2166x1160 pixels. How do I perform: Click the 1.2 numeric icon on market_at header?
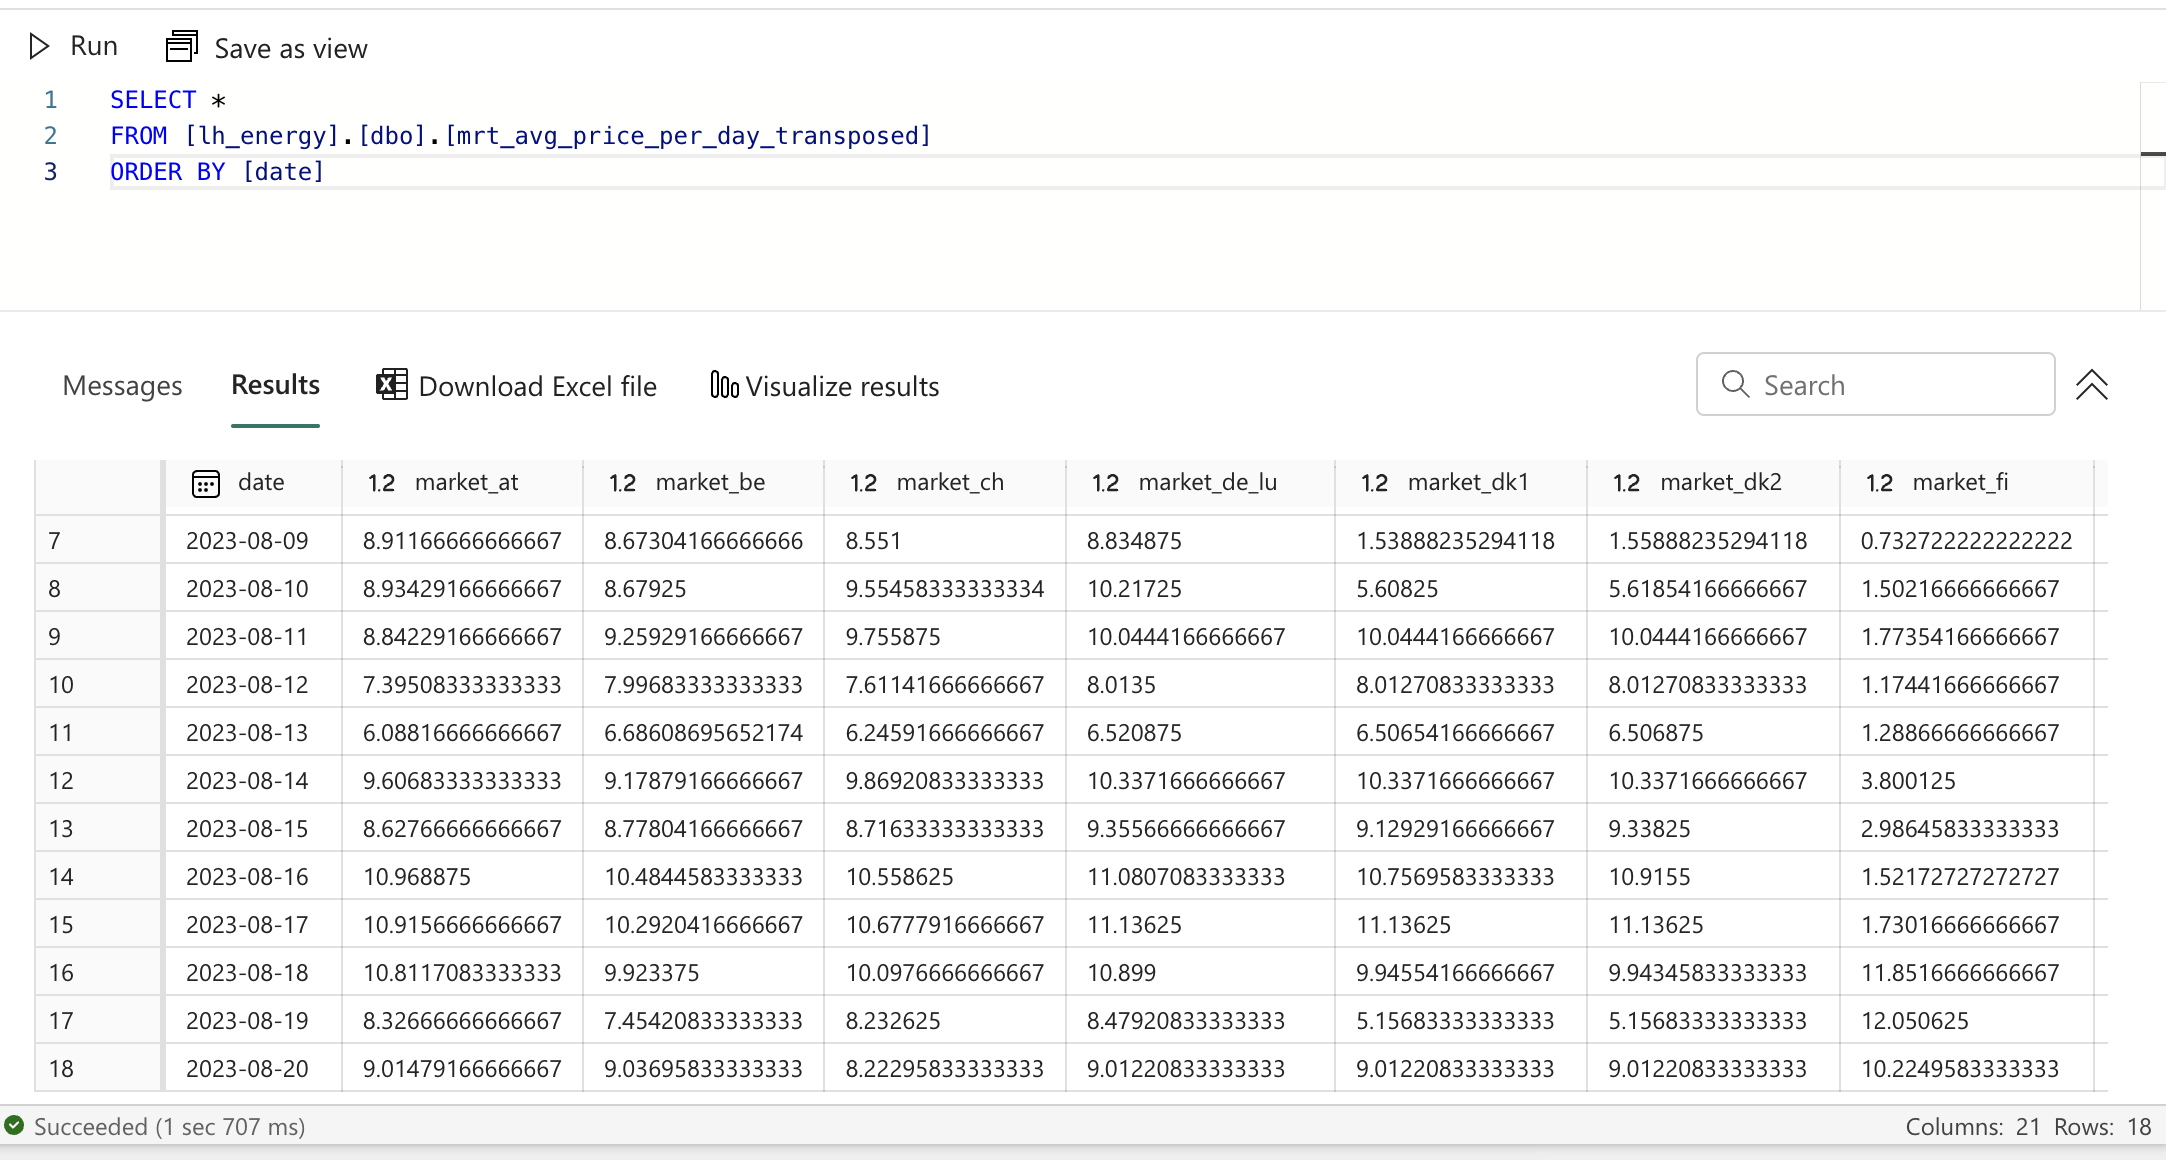(381, 483)
